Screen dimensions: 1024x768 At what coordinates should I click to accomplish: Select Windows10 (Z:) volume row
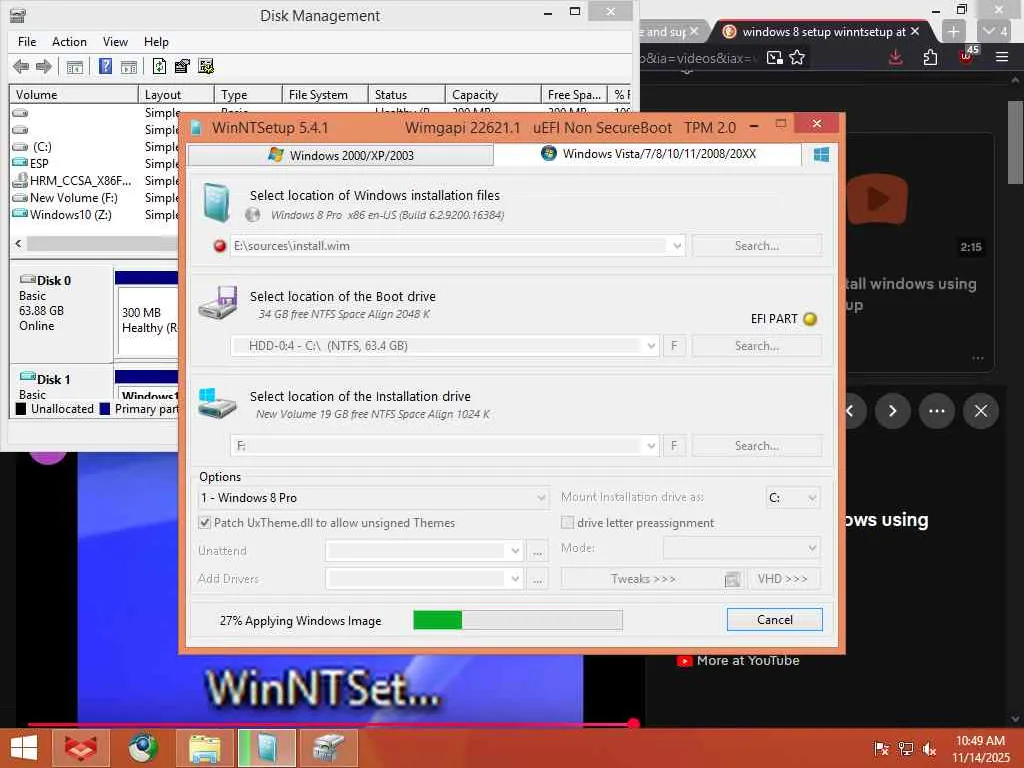[71, 215]
